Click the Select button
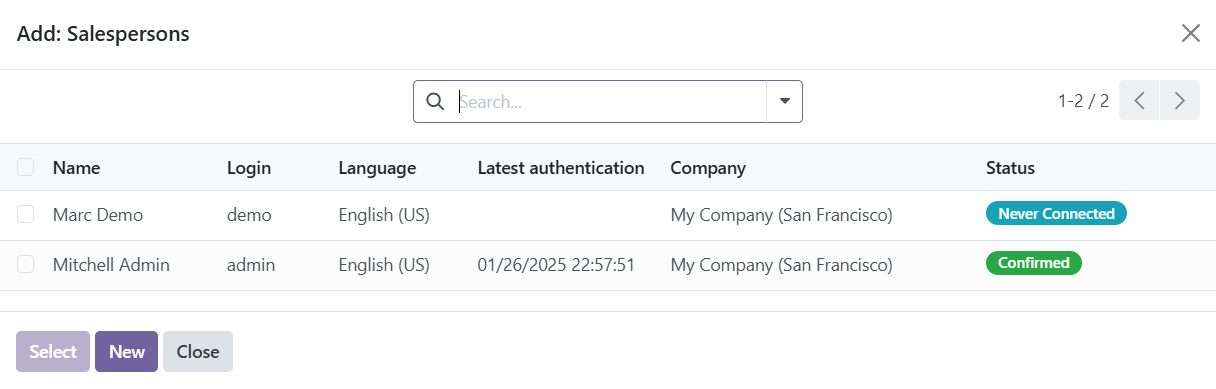 pos(53,352)
